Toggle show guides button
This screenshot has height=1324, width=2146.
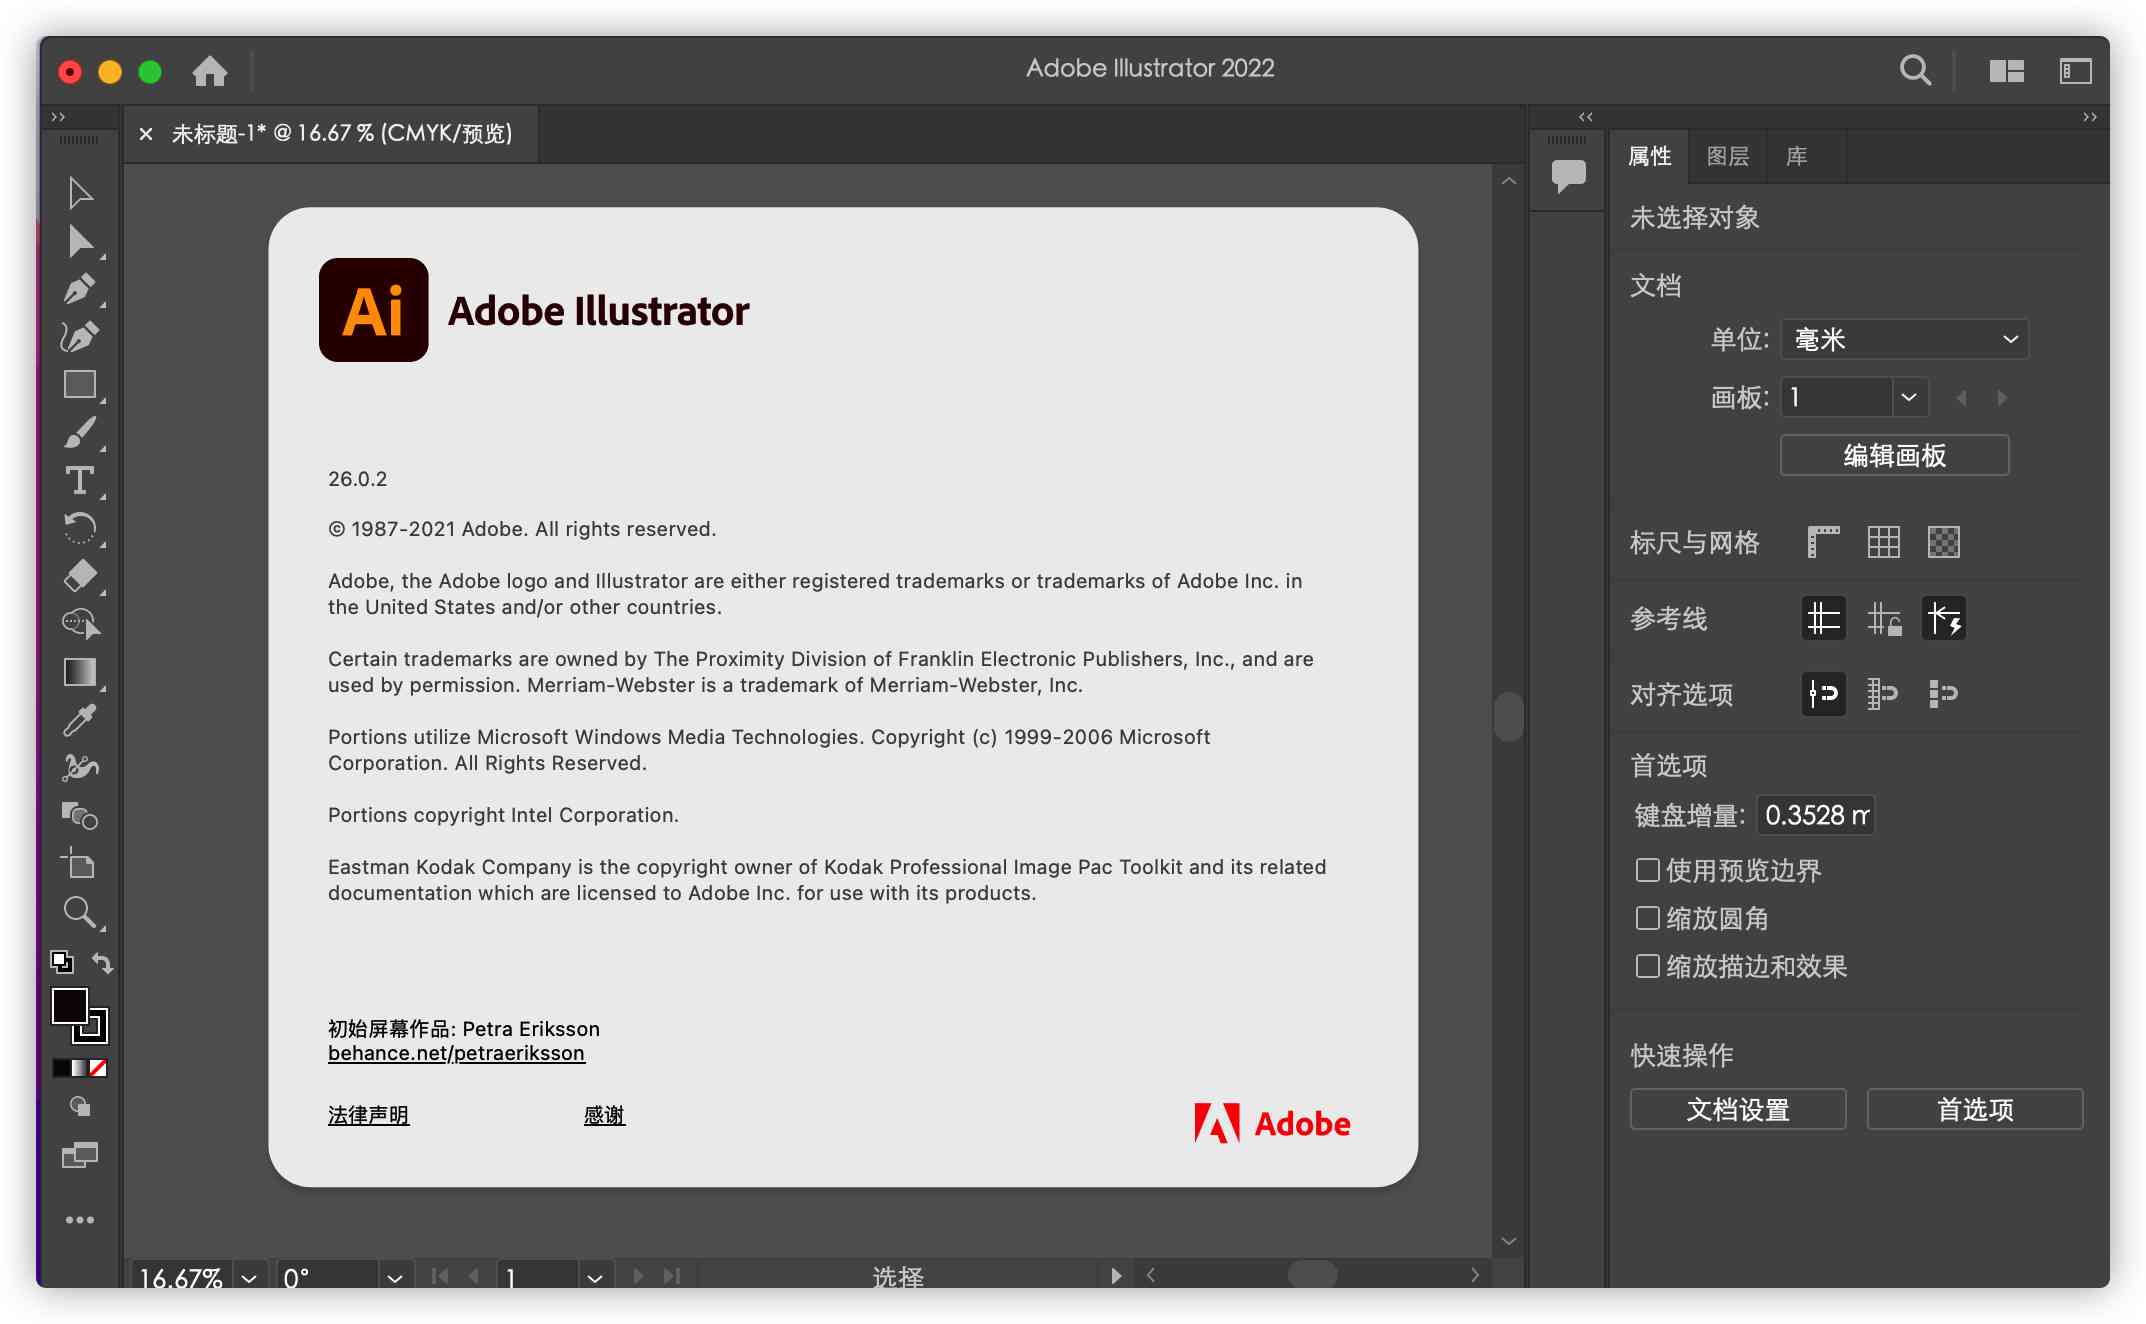coord(1824,618)
